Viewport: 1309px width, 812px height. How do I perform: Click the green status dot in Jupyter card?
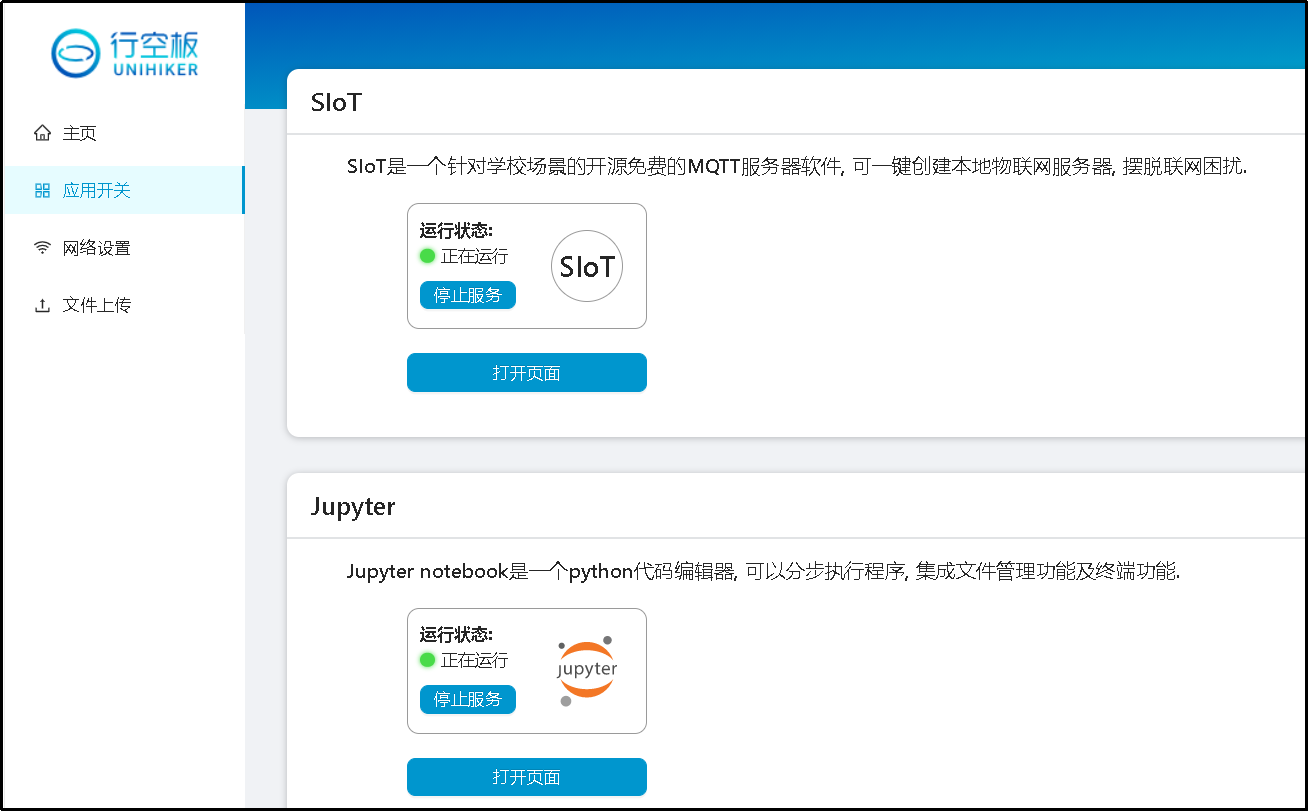[x=427, y=660]
